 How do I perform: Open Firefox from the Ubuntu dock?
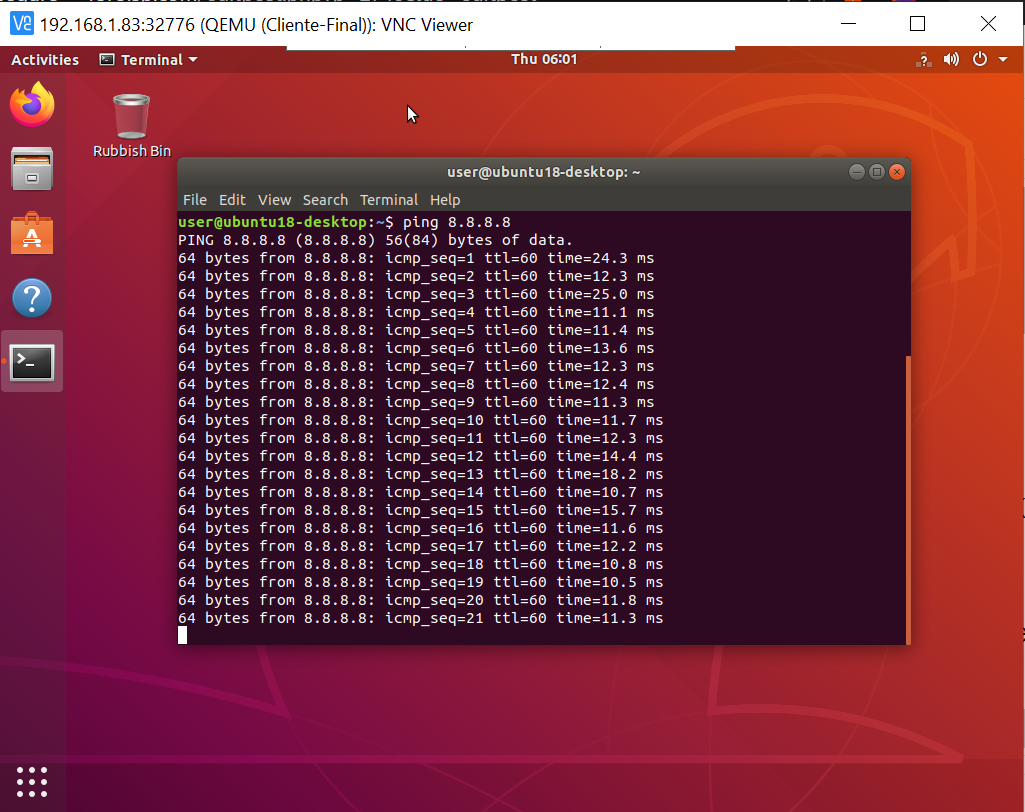[32, 105]
